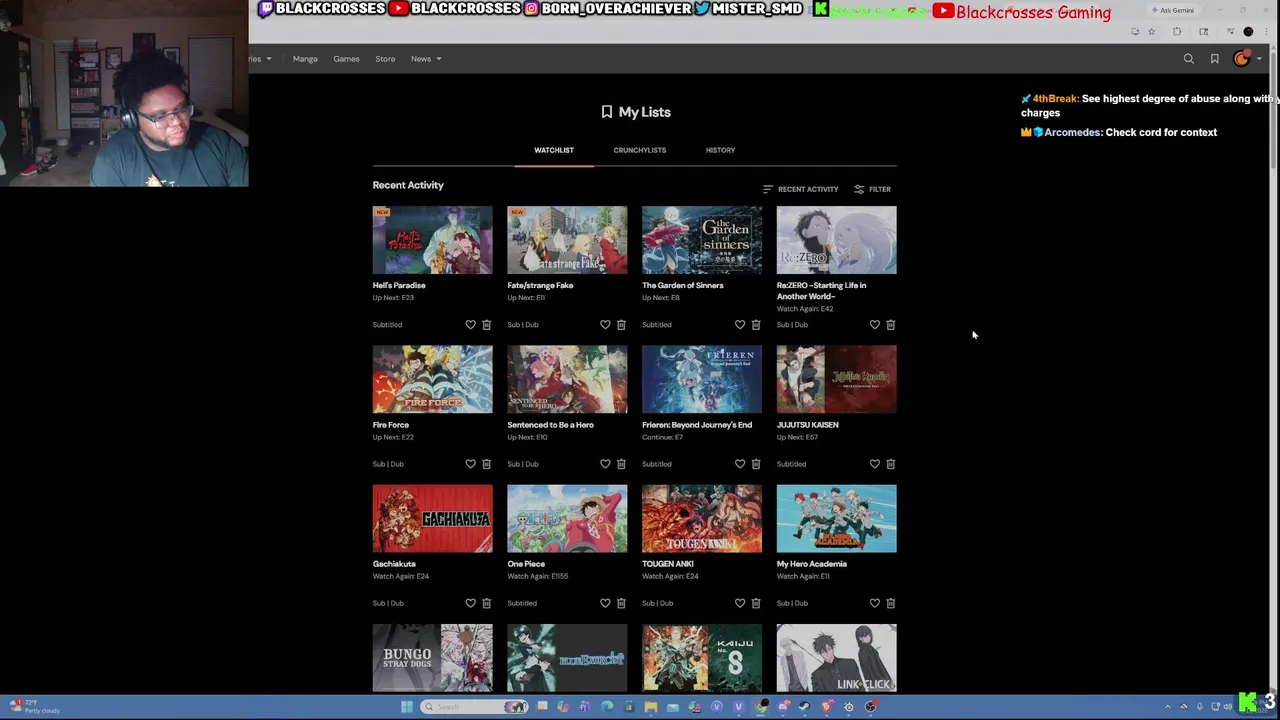This screenshot has height=720, width=1280.
Task: Open My Hero Academia title link
Action: pos(812,564)
